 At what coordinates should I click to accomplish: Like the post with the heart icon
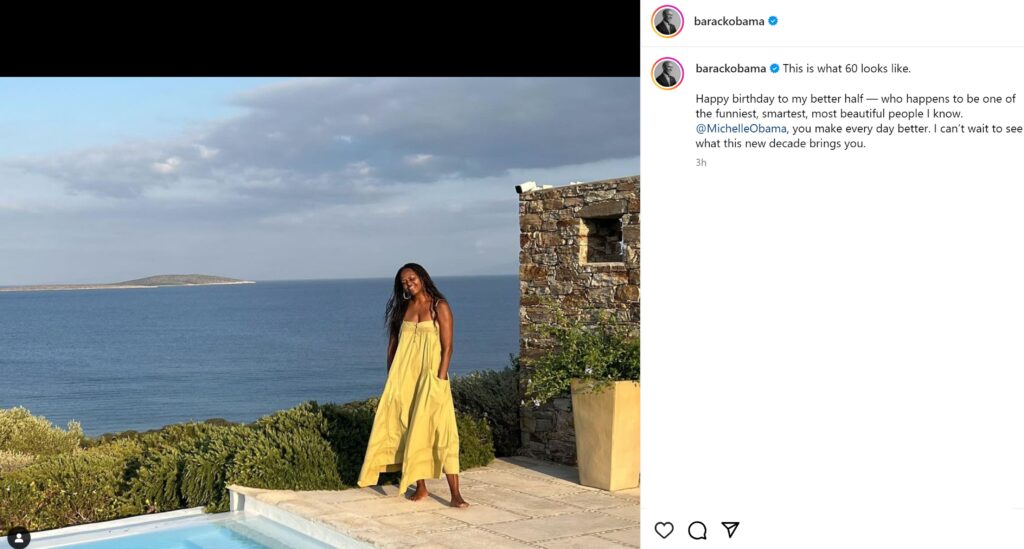pyautogui.click(x=664, y=530)
